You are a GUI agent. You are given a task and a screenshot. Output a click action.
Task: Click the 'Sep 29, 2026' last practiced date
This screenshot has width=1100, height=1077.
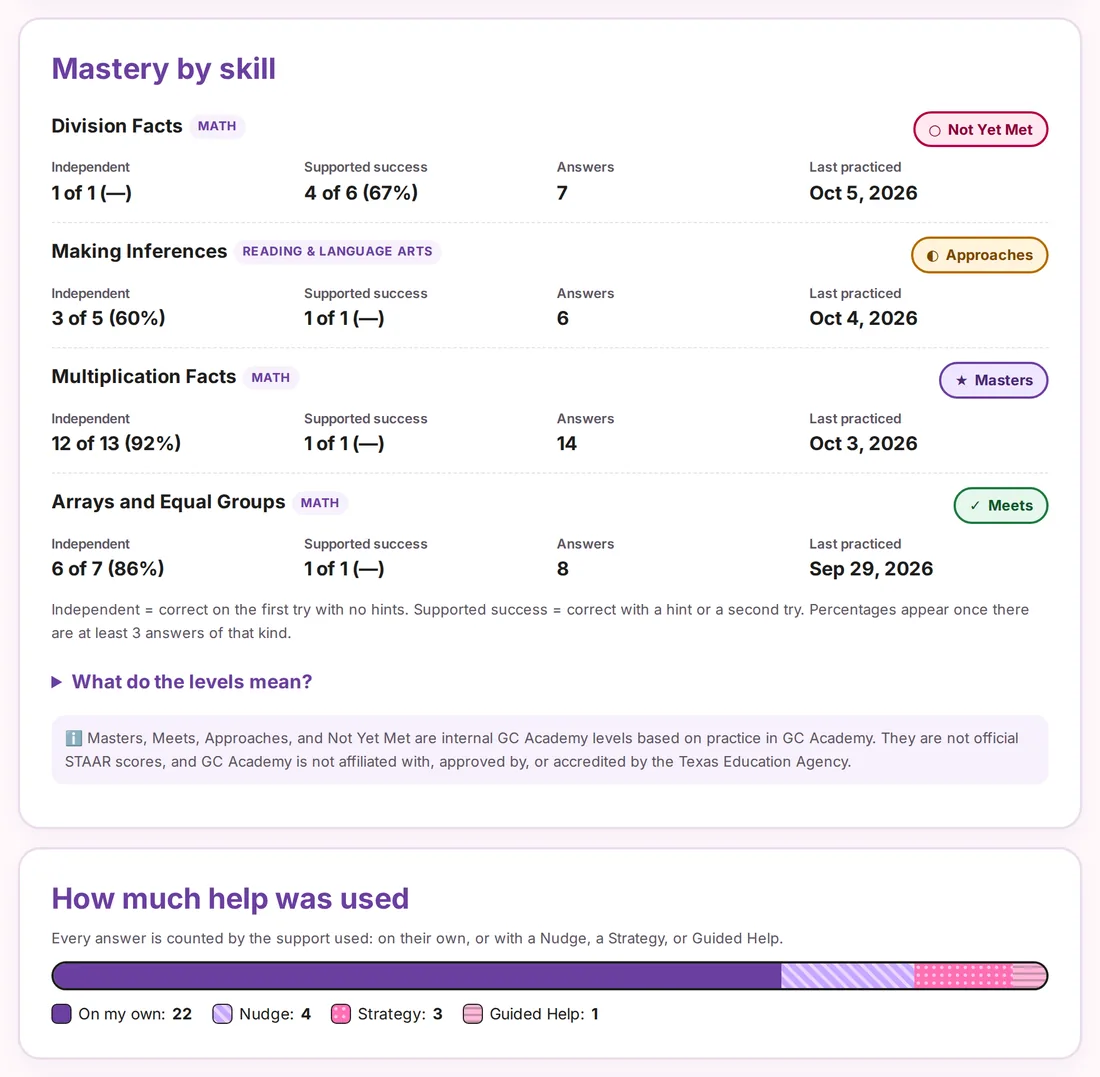pos(871,568)
